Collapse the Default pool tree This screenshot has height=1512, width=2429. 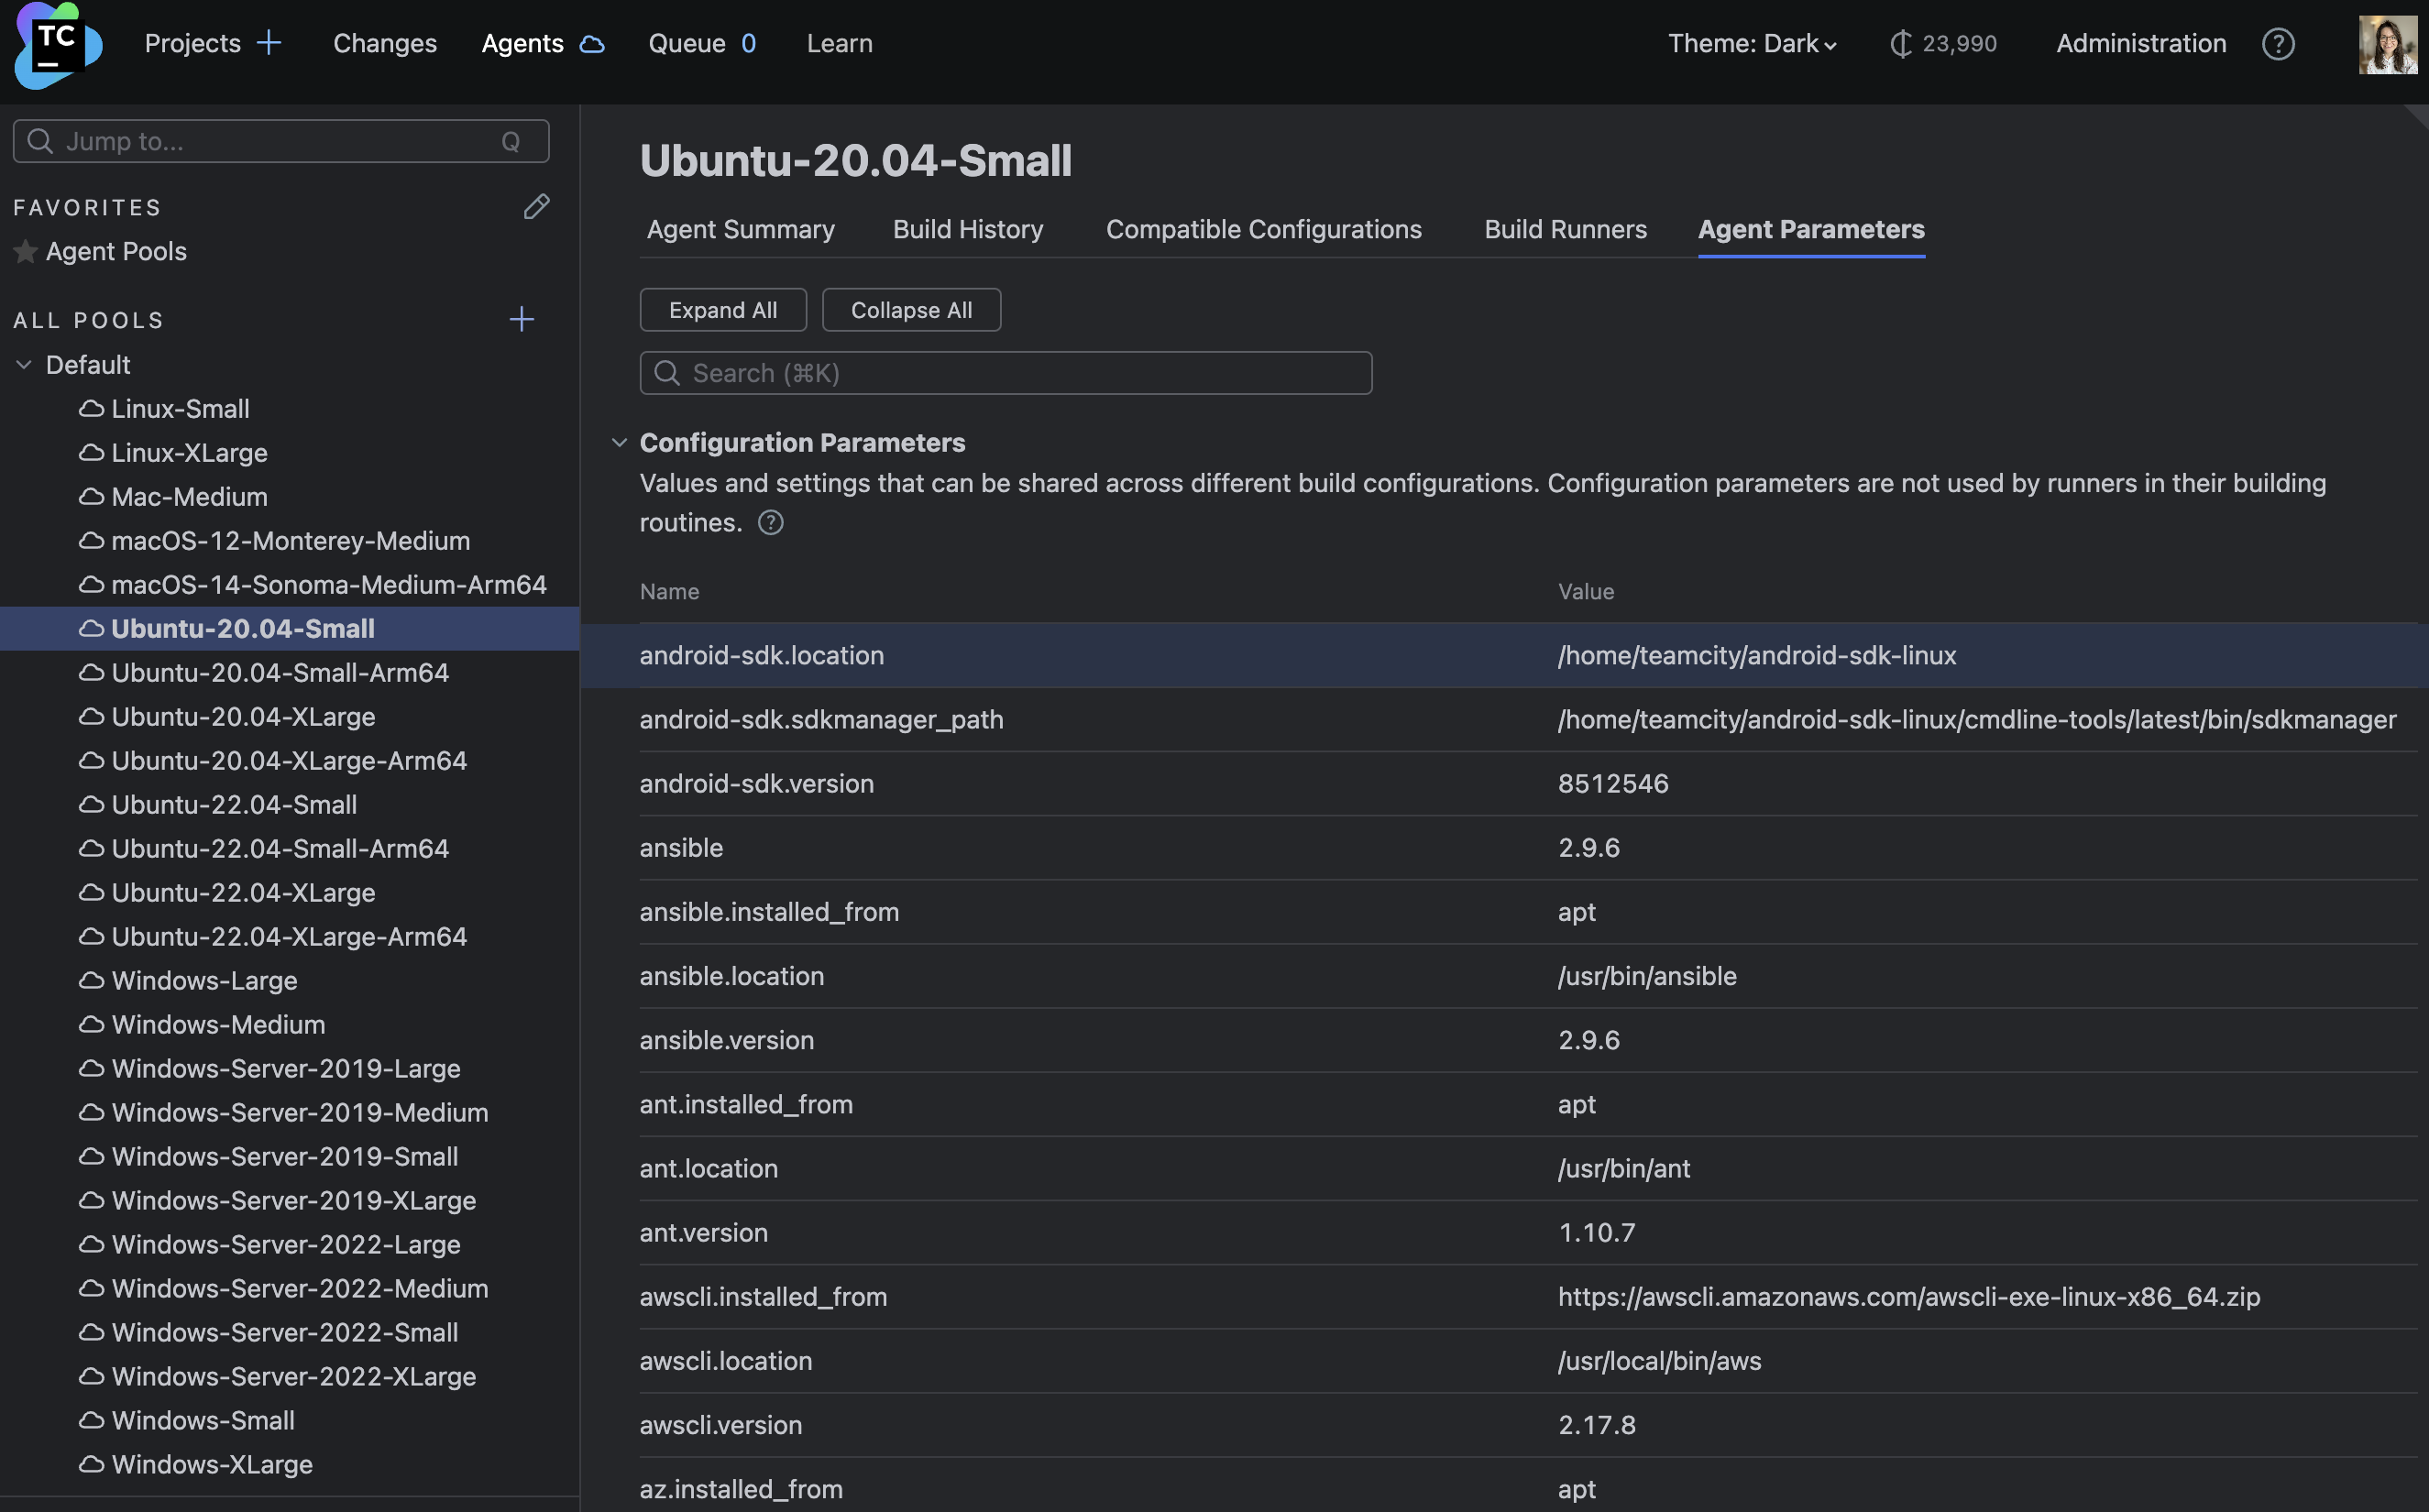point(24,364)
